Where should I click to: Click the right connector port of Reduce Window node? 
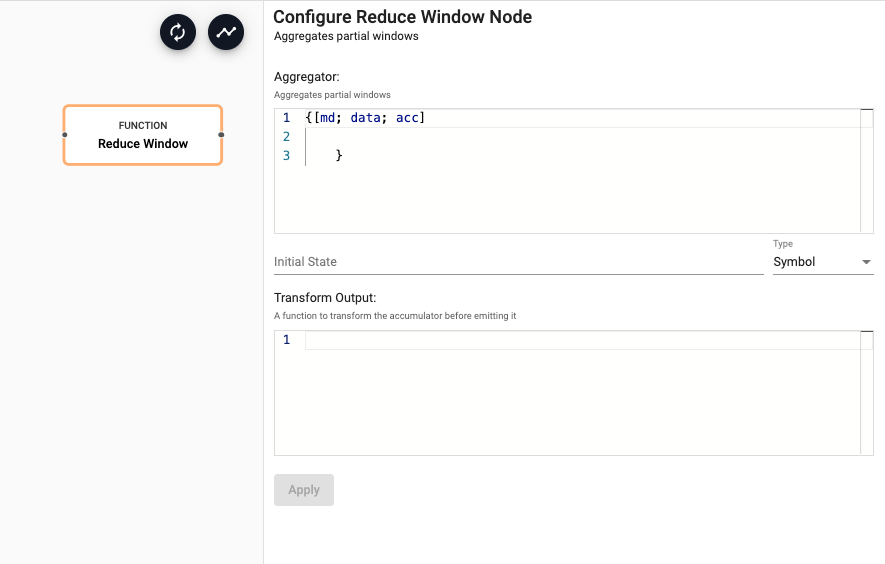click(x=221, y=135)
